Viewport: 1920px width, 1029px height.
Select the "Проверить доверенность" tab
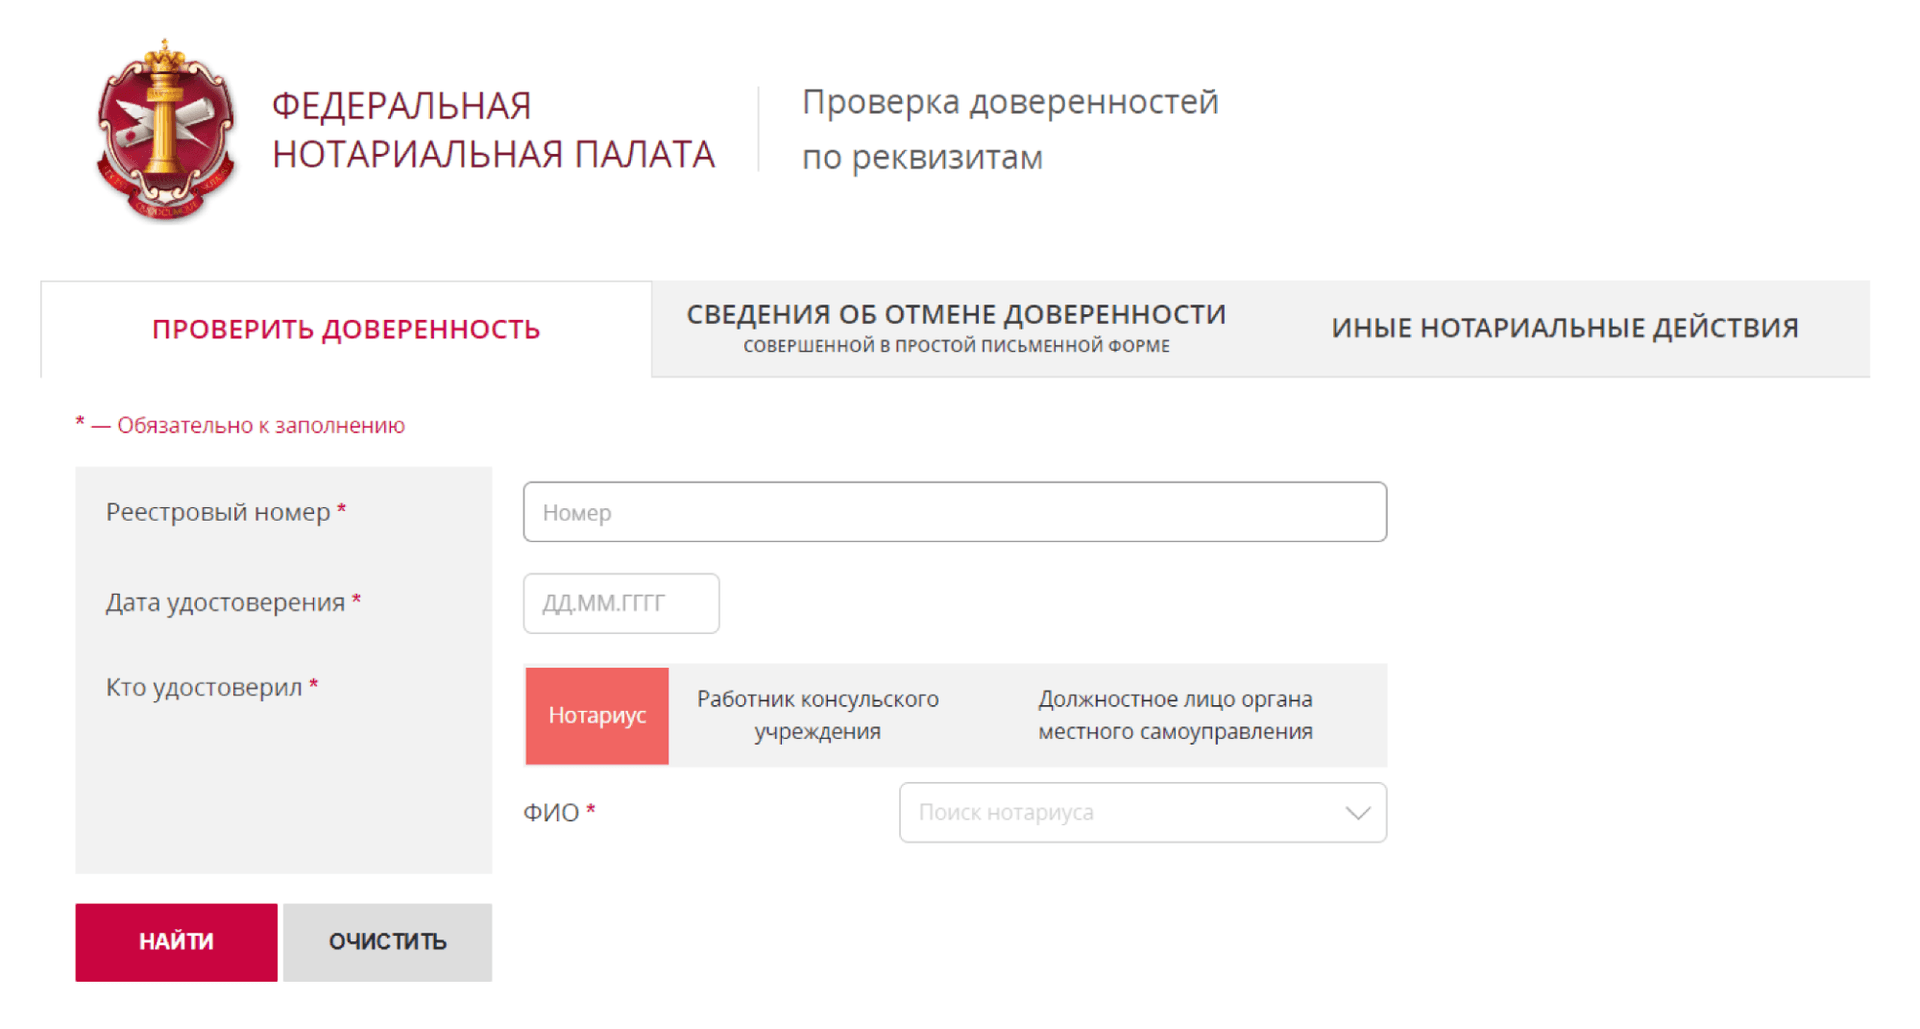pyautogui.click(x=345, y=328)
